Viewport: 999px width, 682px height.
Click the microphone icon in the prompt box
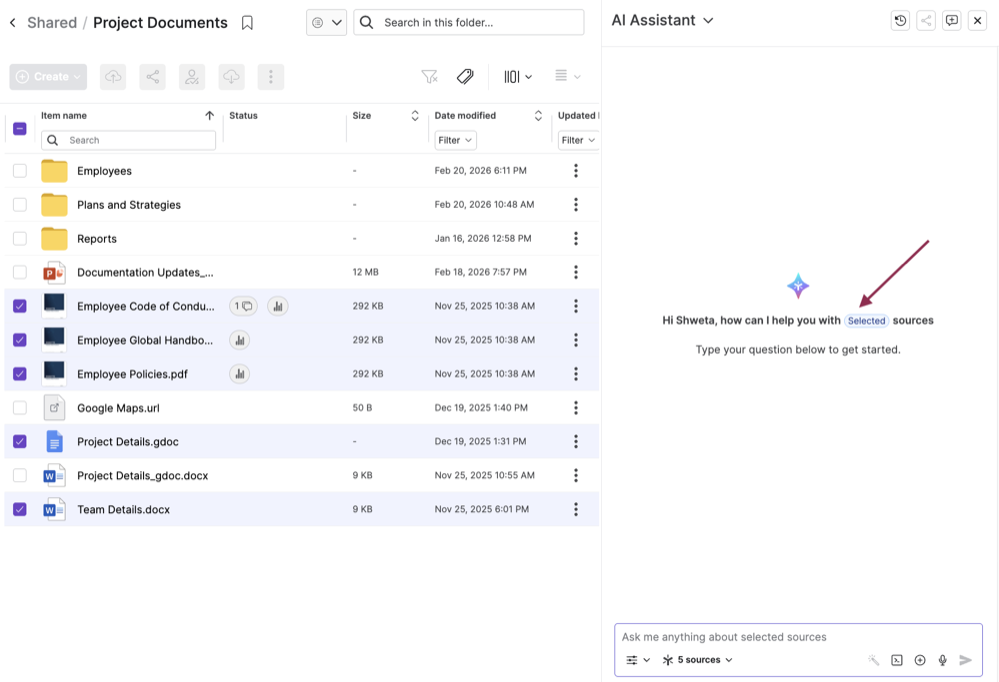942,660
